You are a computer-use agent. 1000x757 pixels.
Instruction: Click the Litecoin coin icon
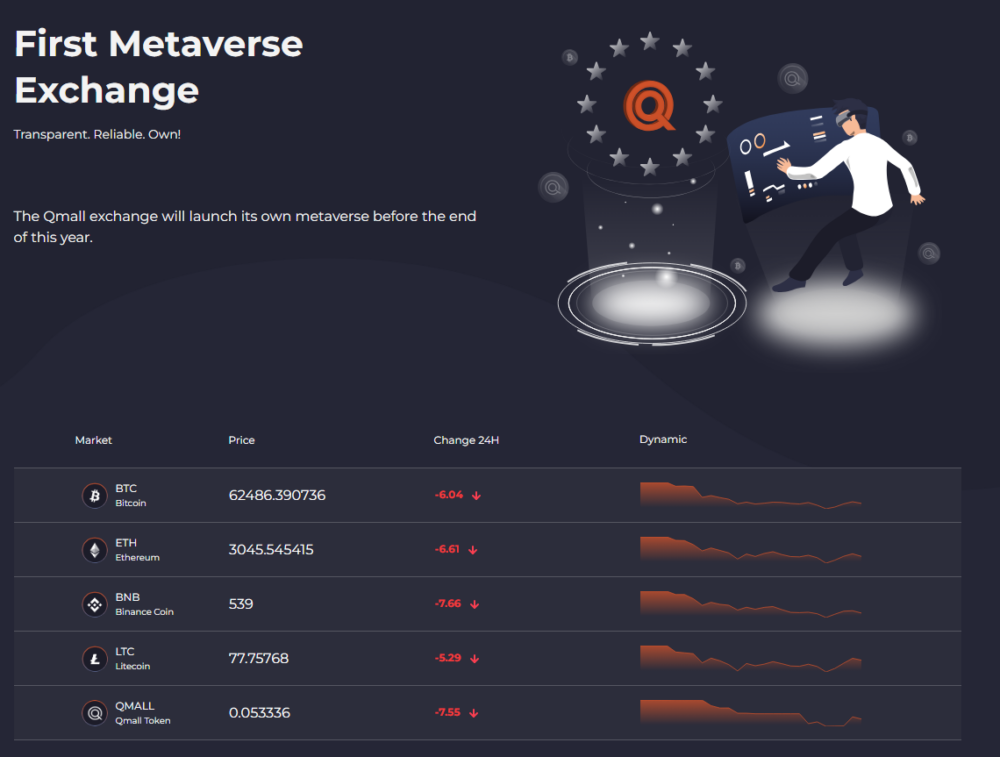[x=94, y=659]
